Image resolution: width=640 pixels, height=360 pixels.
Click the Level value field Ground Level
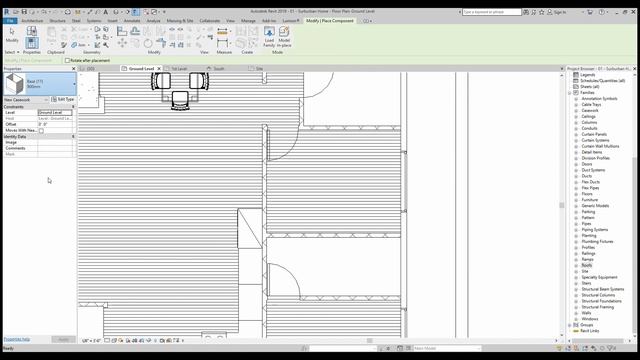coord(55,113)
